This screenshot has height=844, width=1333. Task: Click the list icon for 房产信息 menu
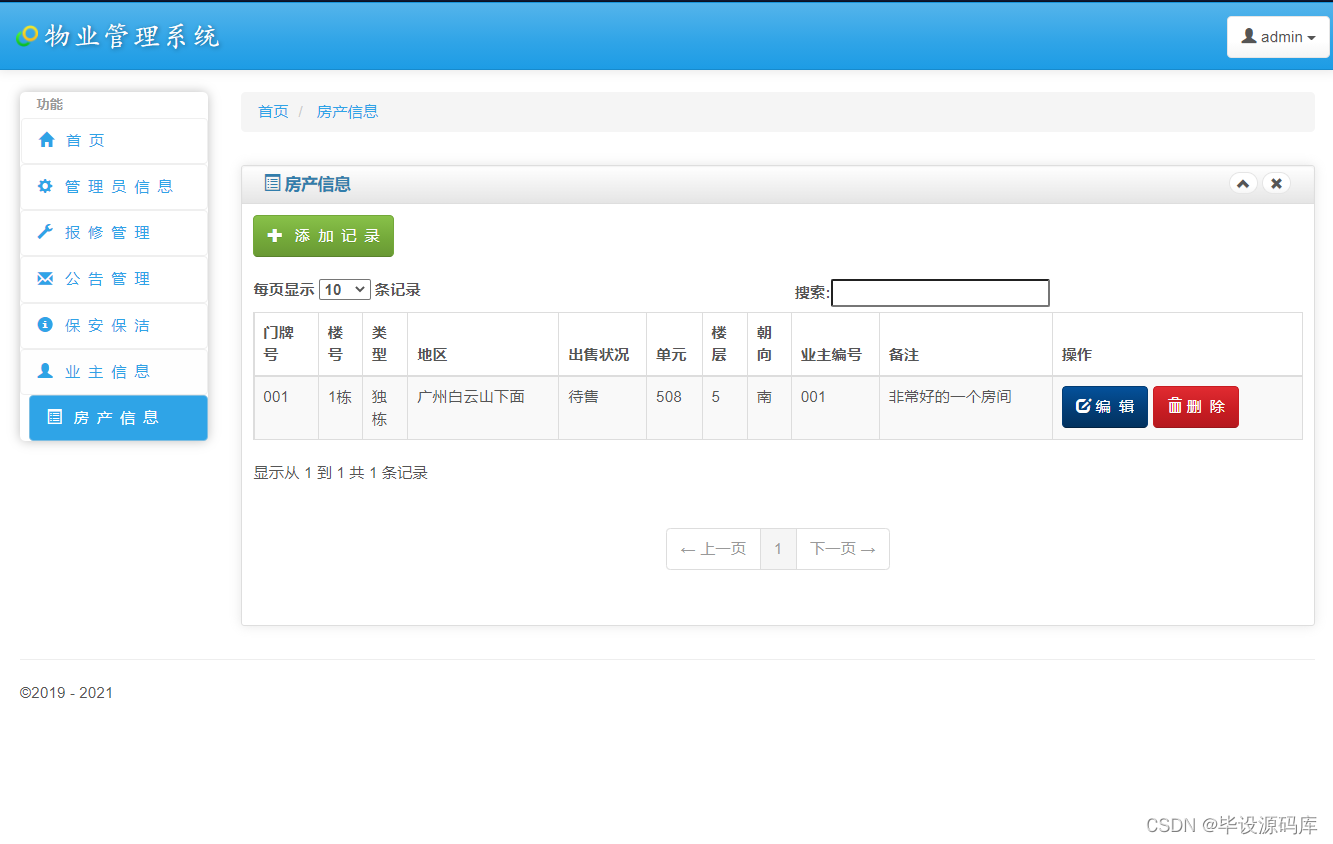pyautogui.click(x=55, y=417)
